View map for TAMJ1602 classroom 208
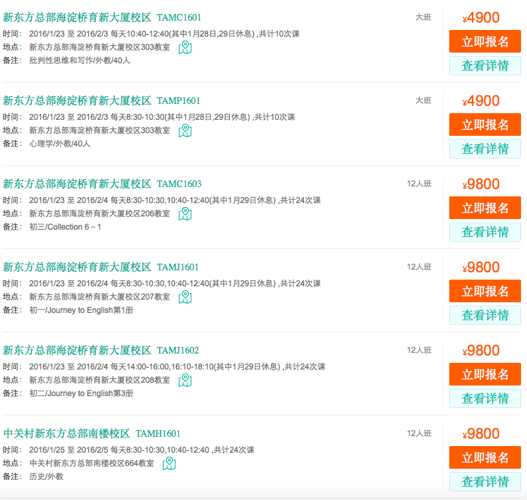 click(x=185, y=380)
